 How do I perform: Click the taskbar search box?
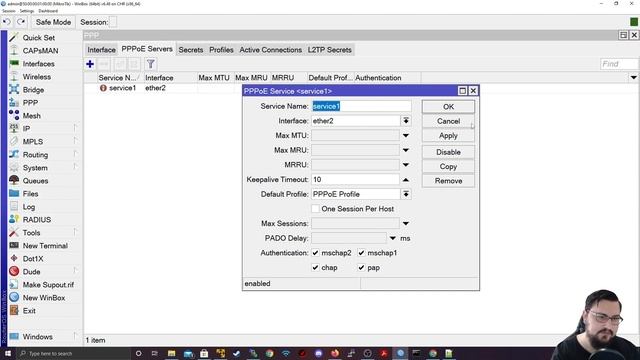73,353
